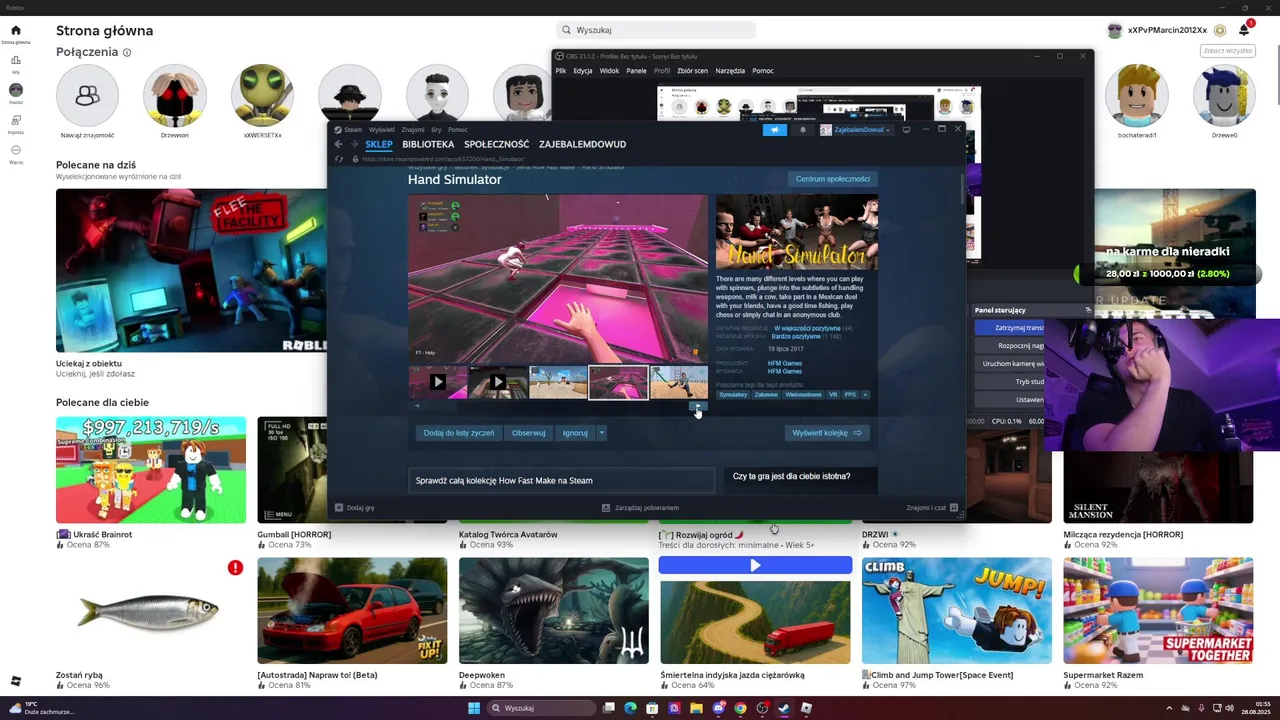Reload the Steam store page
The height and width of the screenshot is (720, 1280).
pyautogui.click(x=339, y=159)
